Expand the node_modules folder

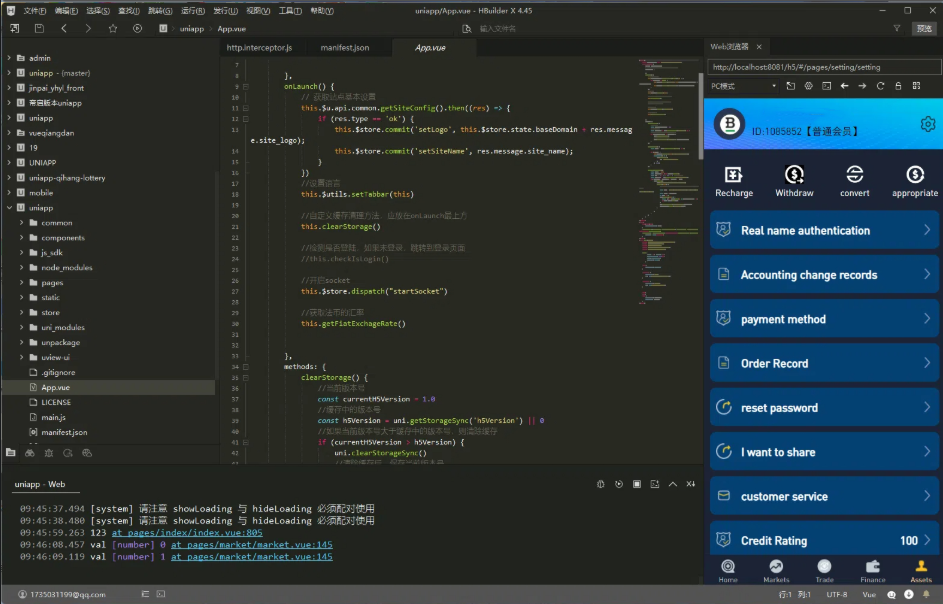coord(22,267)
